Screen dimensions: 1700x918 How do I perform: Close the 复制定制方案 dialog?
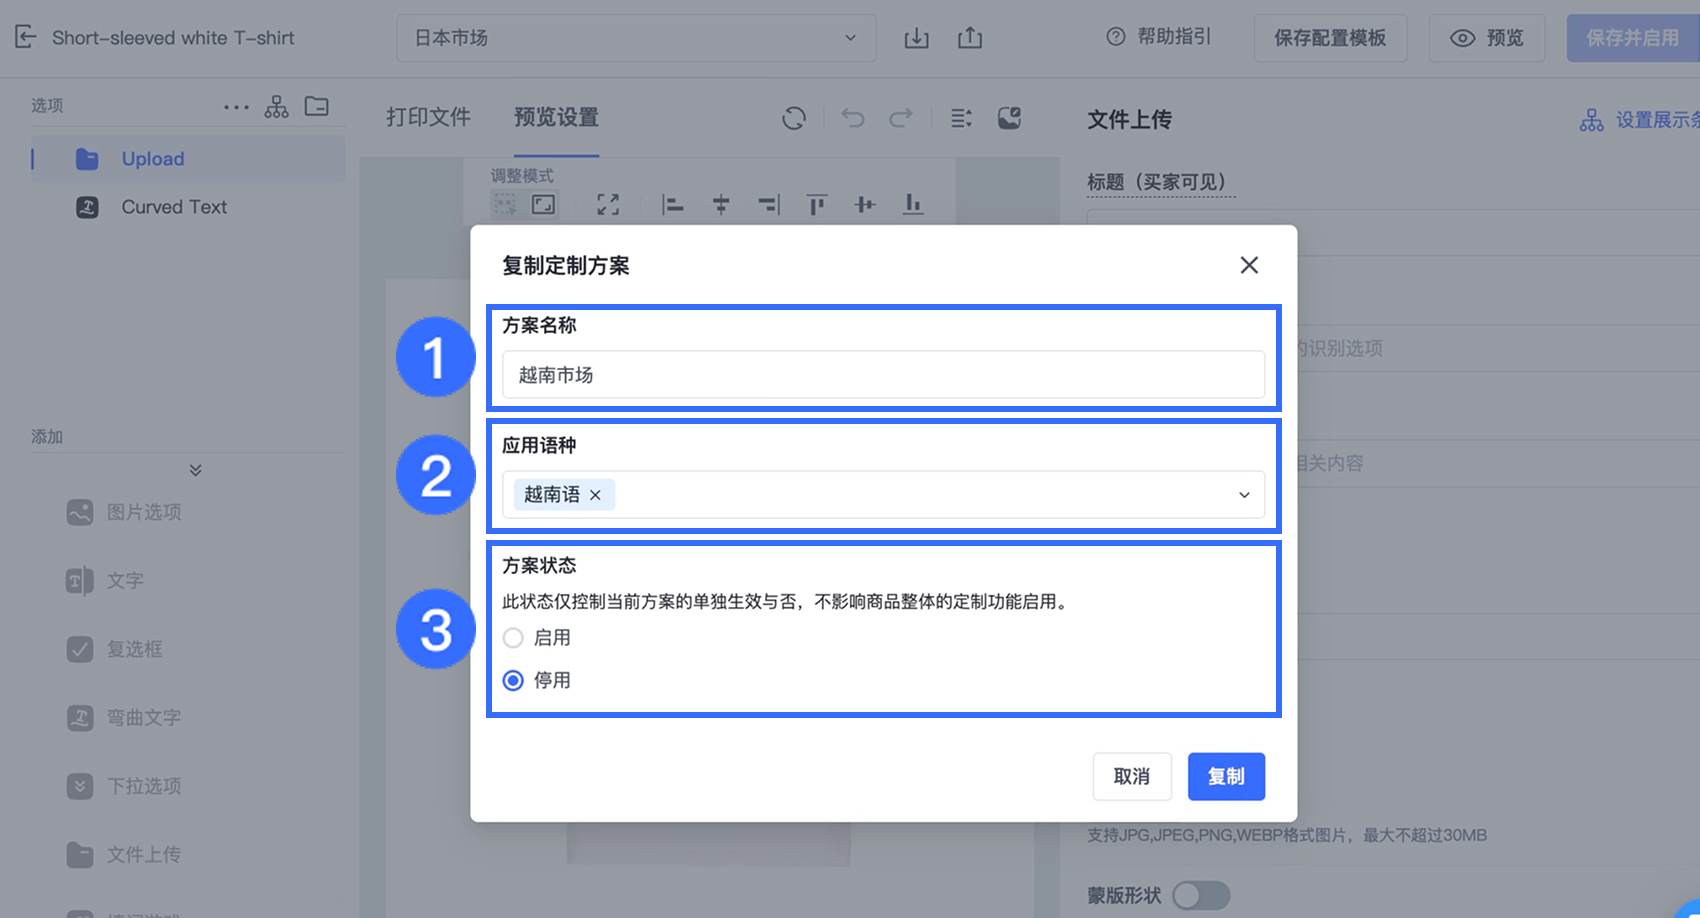1249,265
